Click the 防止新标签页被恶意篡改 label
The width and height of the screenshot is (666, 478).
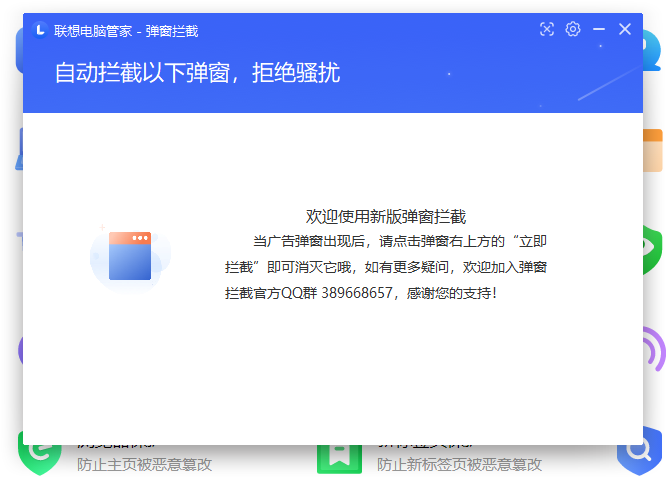pos(459,464)
